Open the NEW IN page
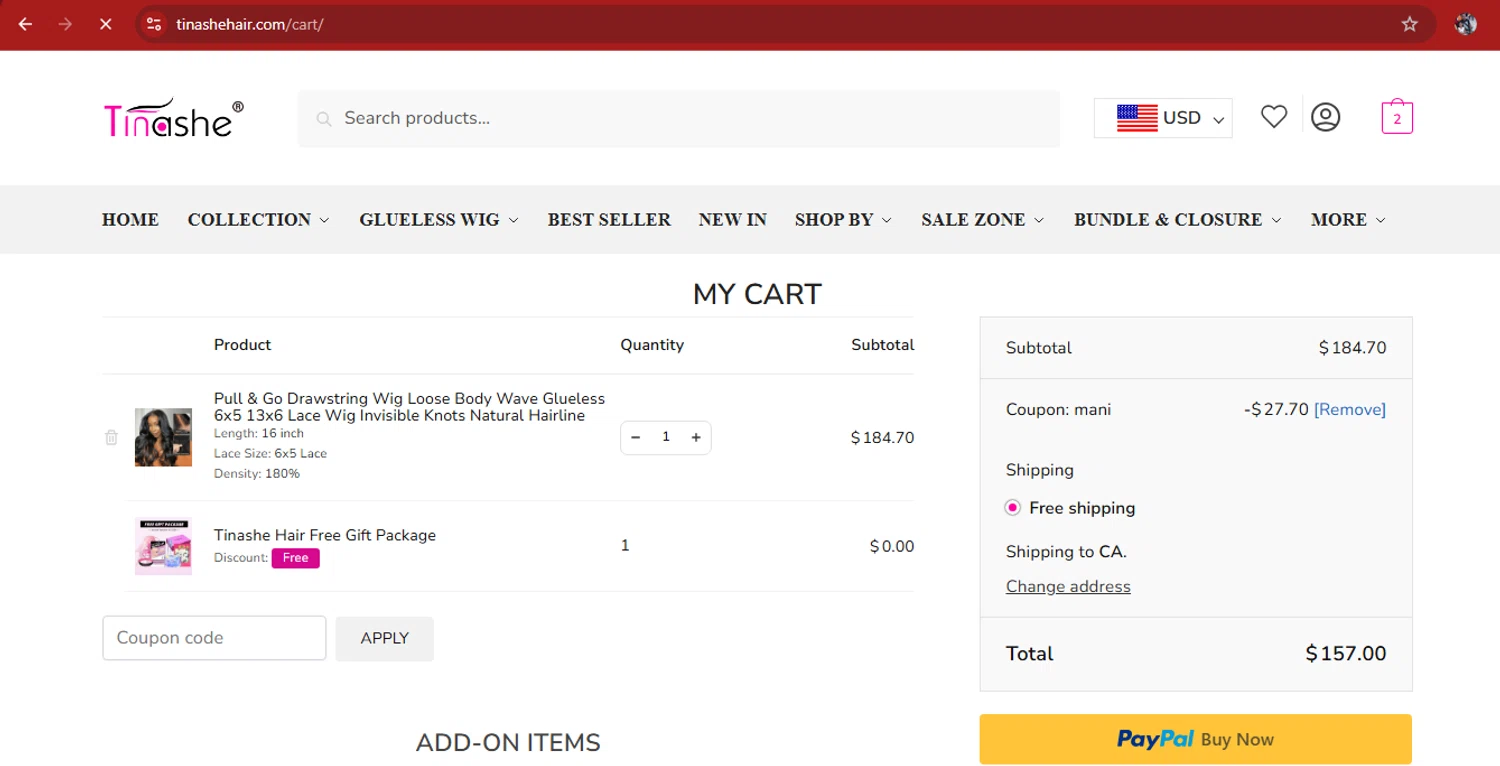Image resolution: width=1500 pixels, height=766 pixels. [733, 219]
